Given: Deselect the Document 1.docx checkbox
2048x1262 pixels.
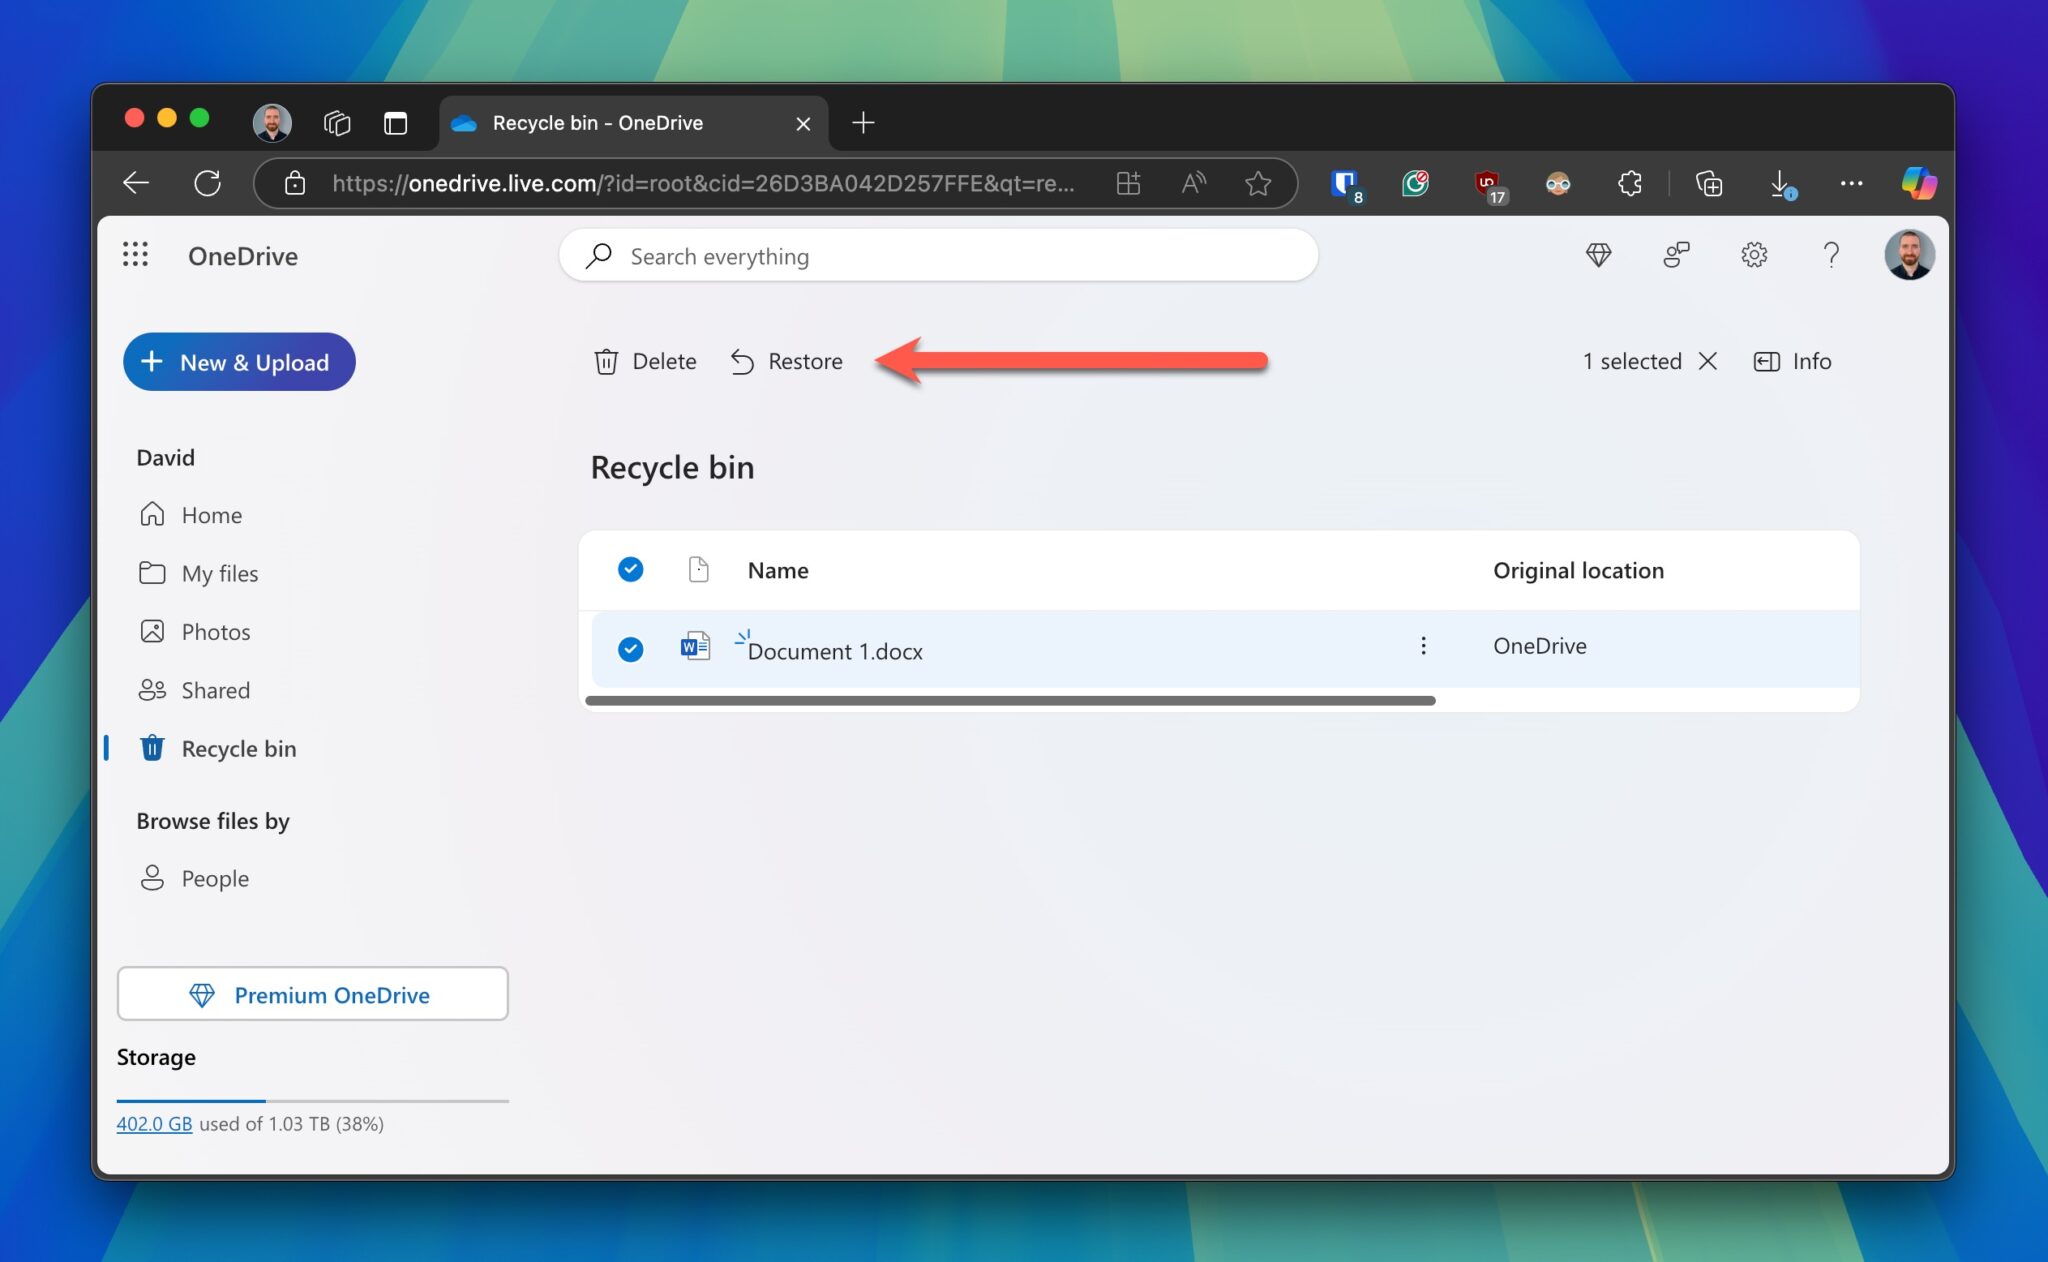Looking at the screenshot, I should pos(630,650).
